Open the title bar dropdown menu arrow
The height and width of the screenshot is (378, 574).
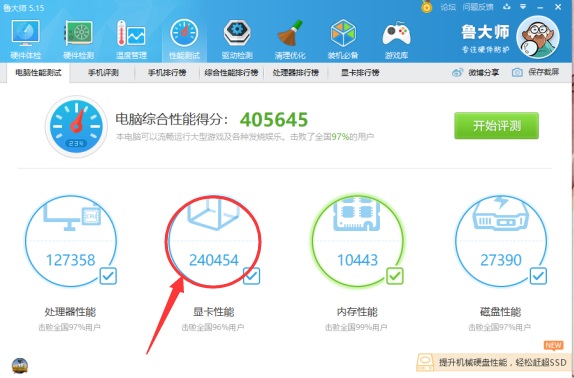click(x=523, y=7)
